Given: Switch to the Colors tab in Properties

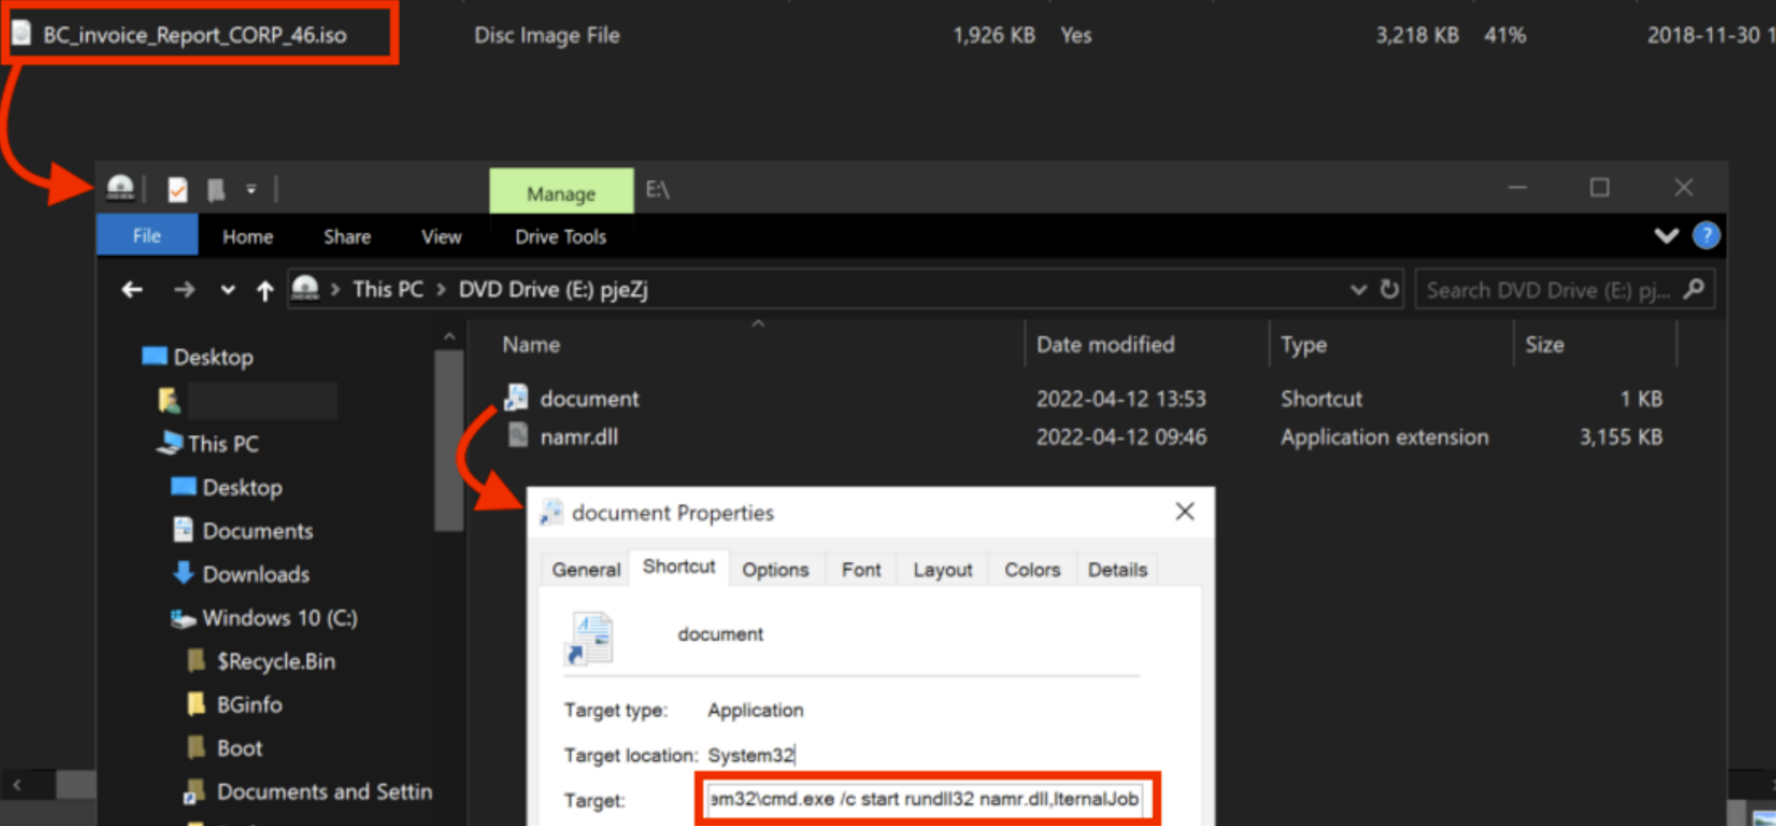Looking at the screenshot, I should pyautogui.click(x=1032, y=569).
